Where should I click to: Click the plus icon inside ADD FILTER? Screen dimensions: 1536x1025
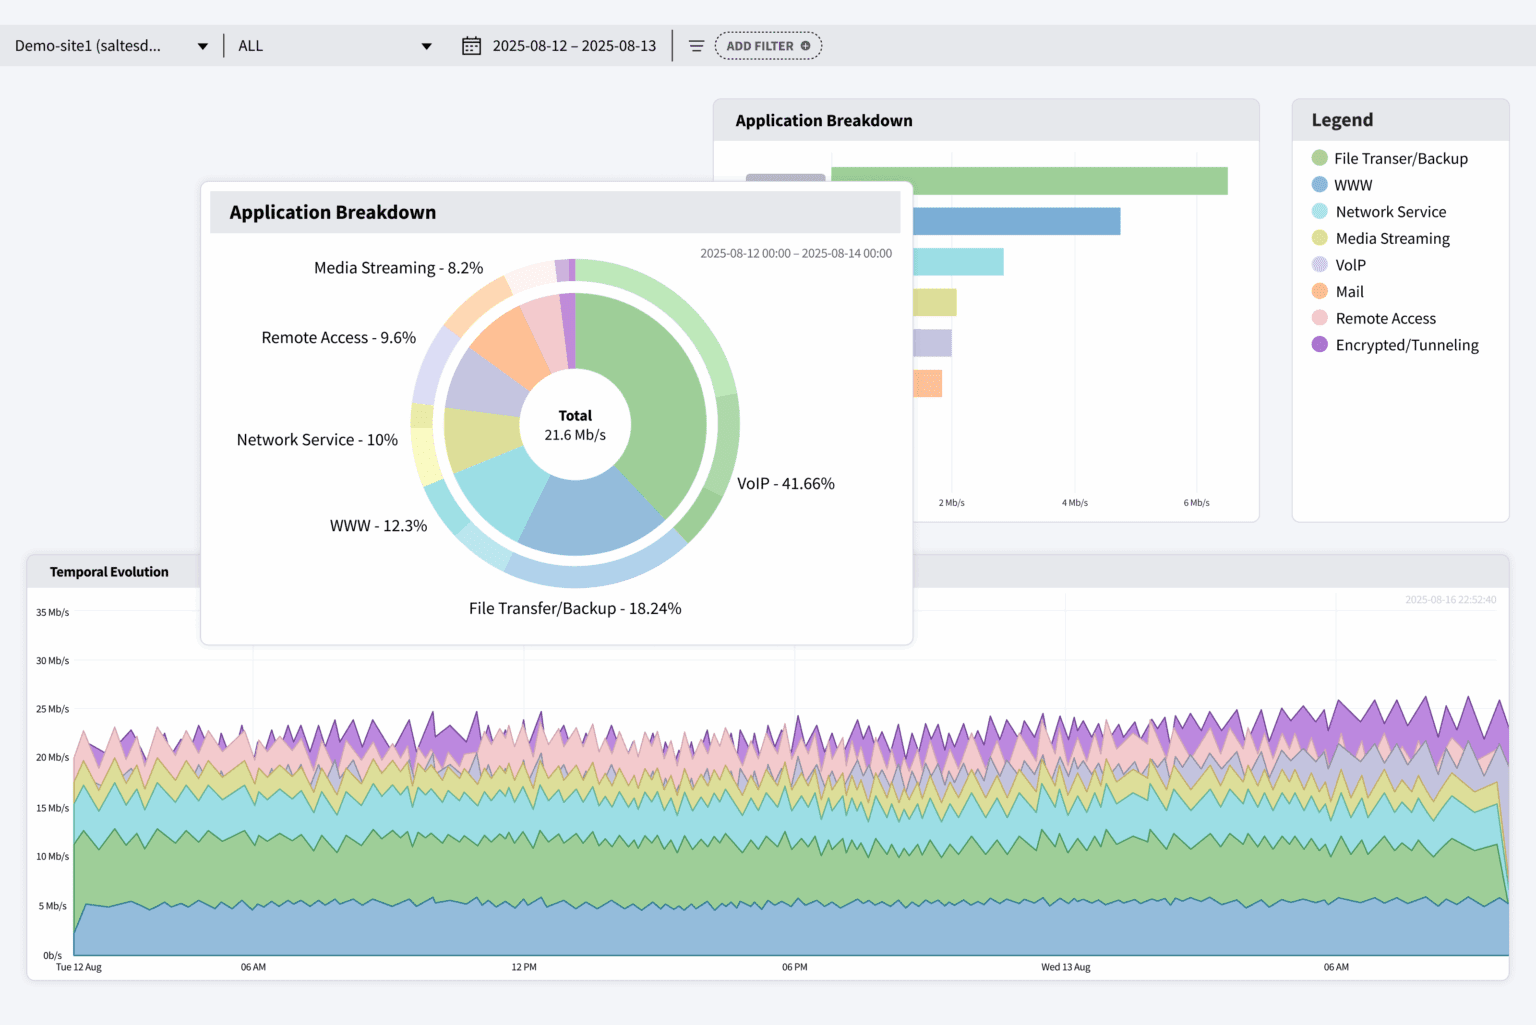tap(805, 45)
